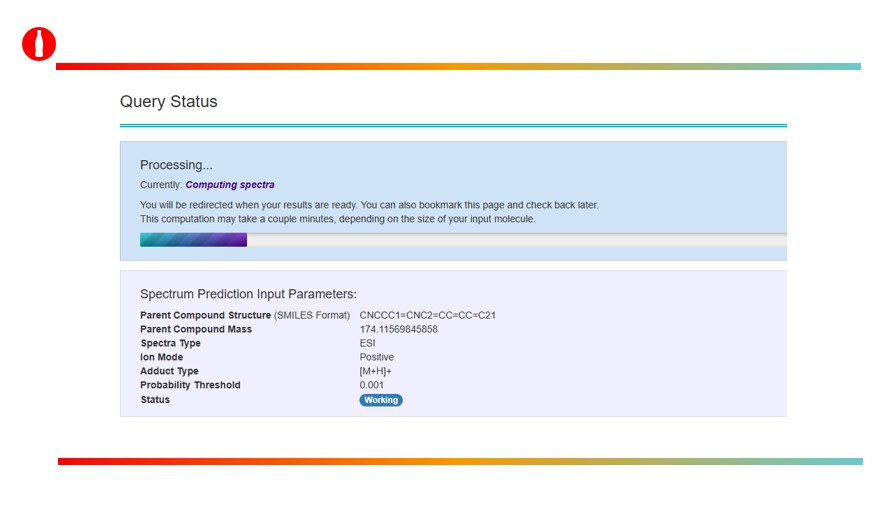Click the Positive ion mode value
Screen dimensions: 882x511
(x=376, y=357)
